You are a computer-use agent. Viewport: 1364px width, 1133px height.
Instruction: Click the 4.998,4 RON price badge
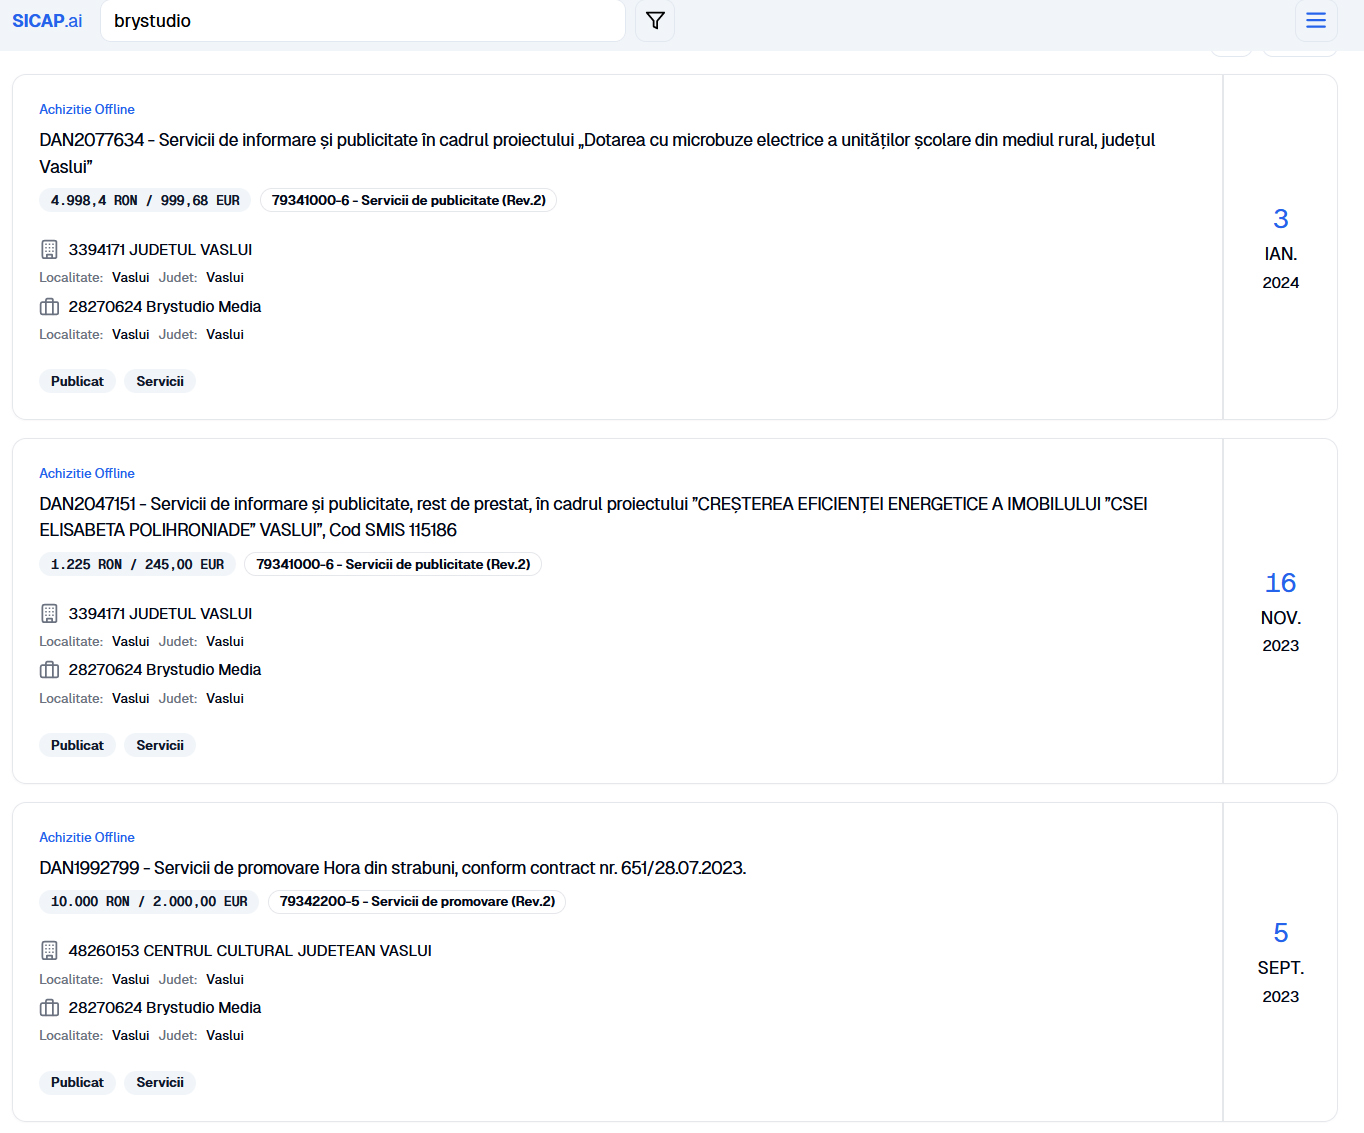pos(145,201)
